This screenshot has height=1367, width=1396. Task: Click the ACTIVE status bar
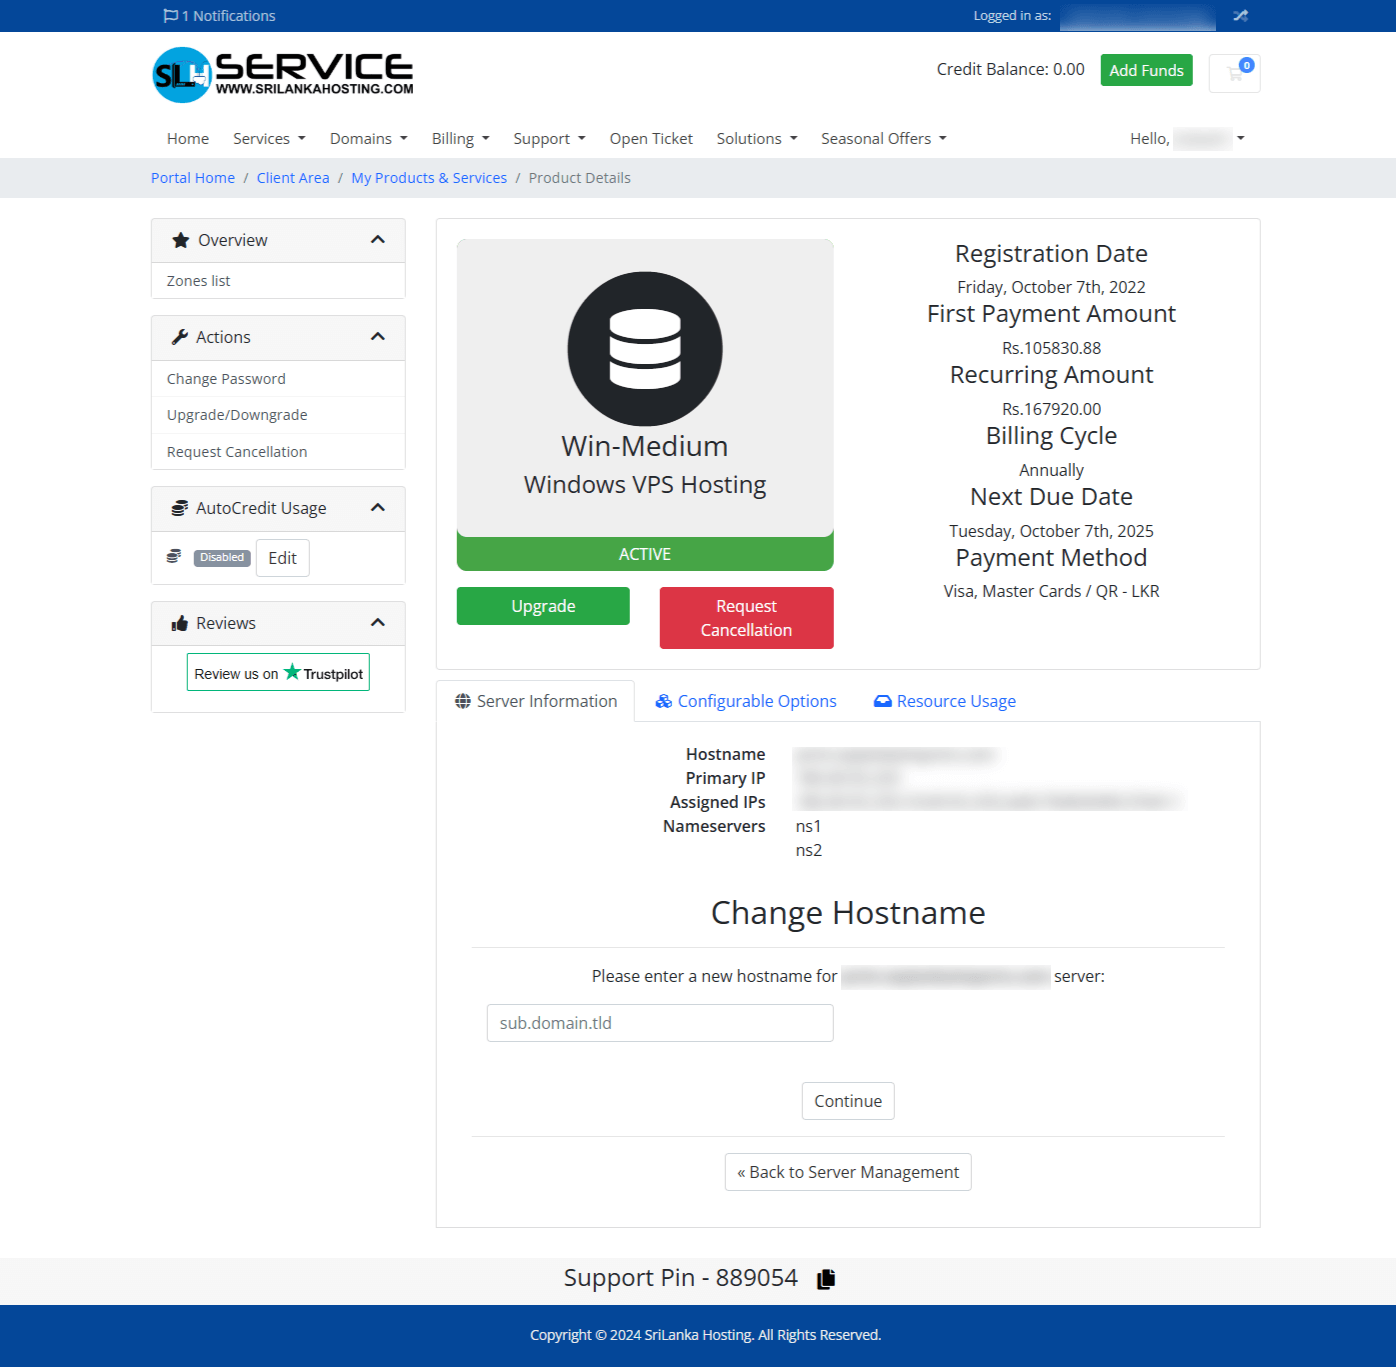tap(645, 553)
